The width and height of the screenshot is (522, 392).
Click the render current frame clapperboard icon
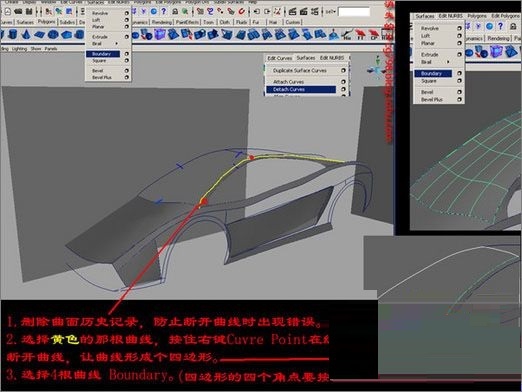click(293, 11)
